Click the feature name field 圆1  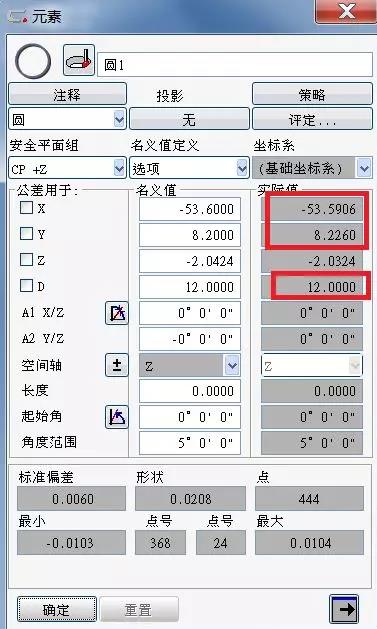pos(235,64)
